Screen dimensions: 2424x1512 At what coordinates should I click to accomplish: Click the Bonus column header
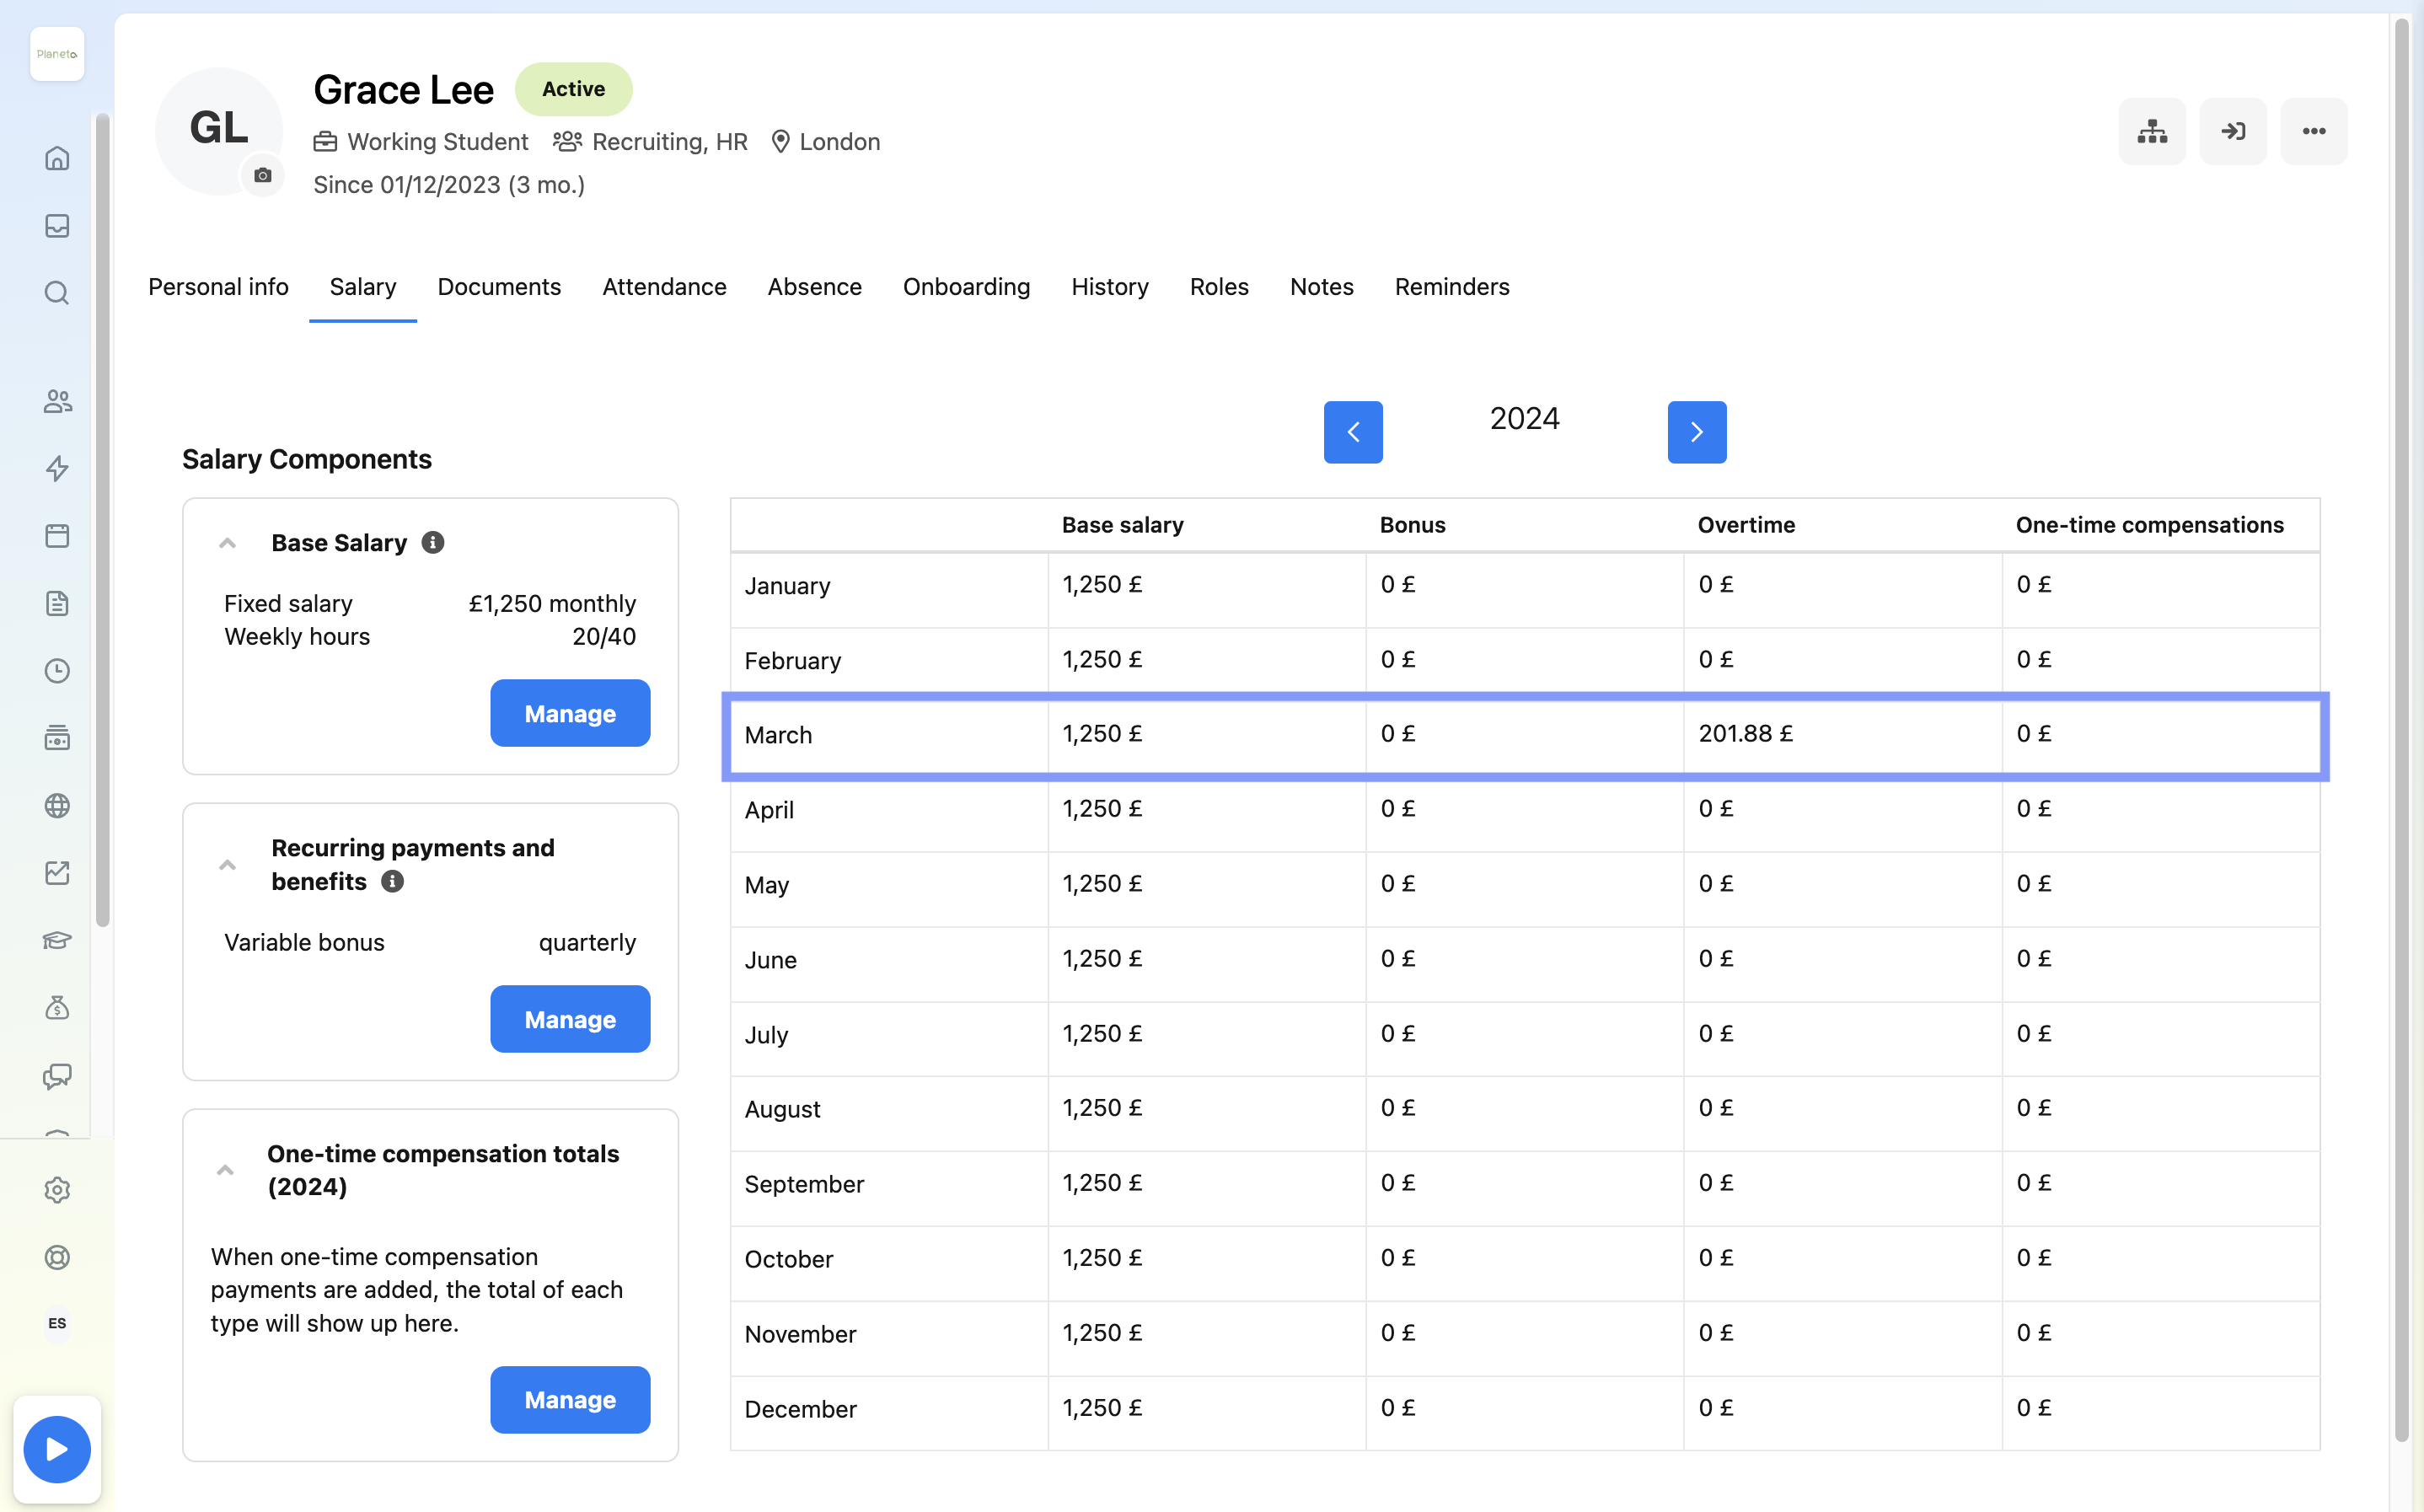[x=1412, y=525]
